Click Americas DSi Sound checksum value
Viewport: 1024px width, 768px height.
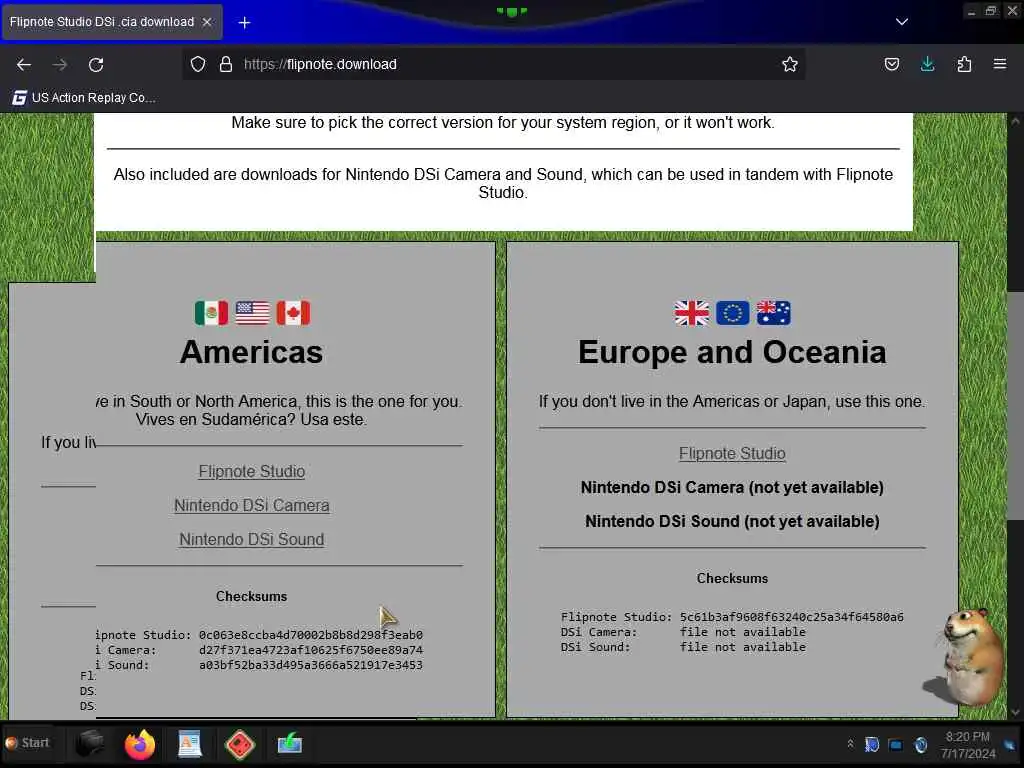click(311, 665)
